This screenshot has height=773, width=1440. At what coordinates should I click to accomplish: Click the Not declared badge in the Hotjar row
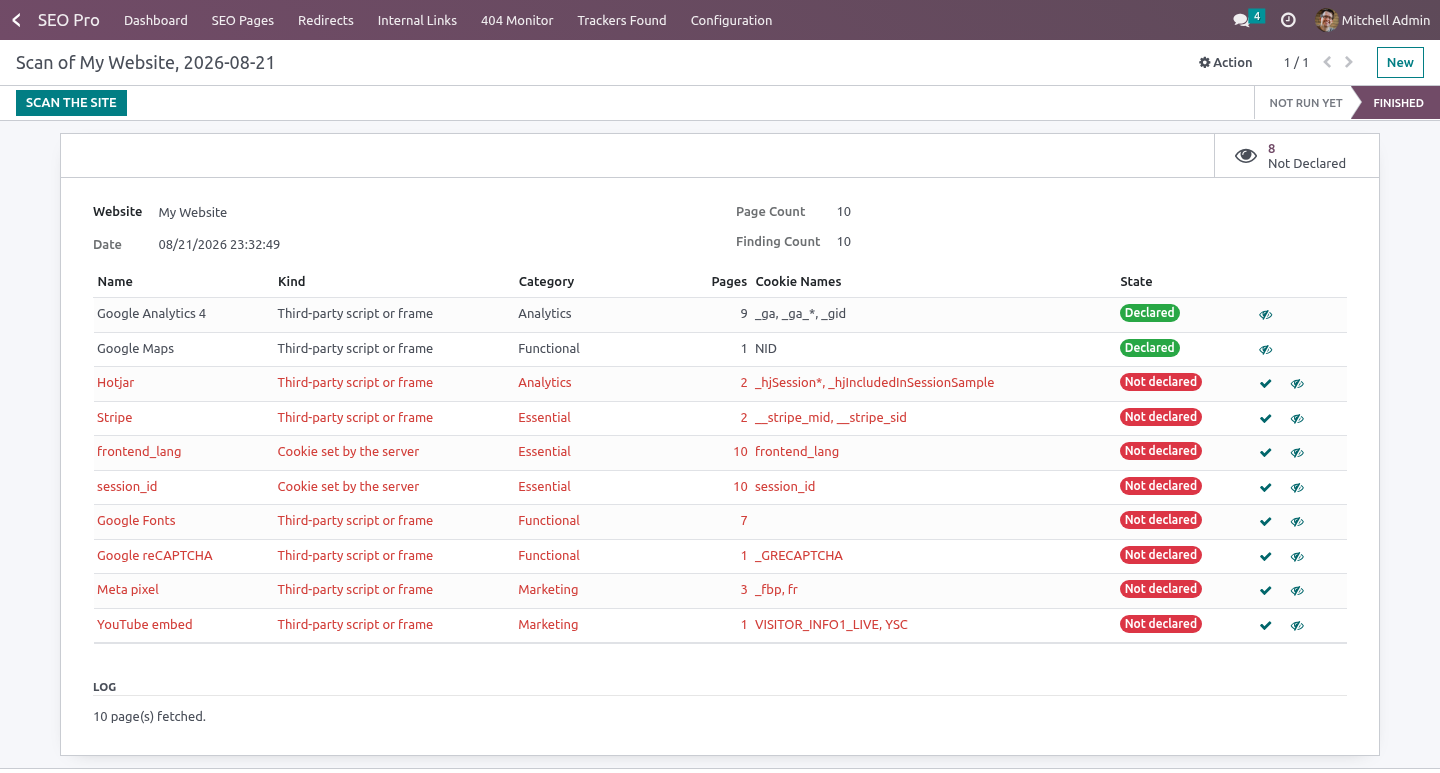pos(1161,382)
